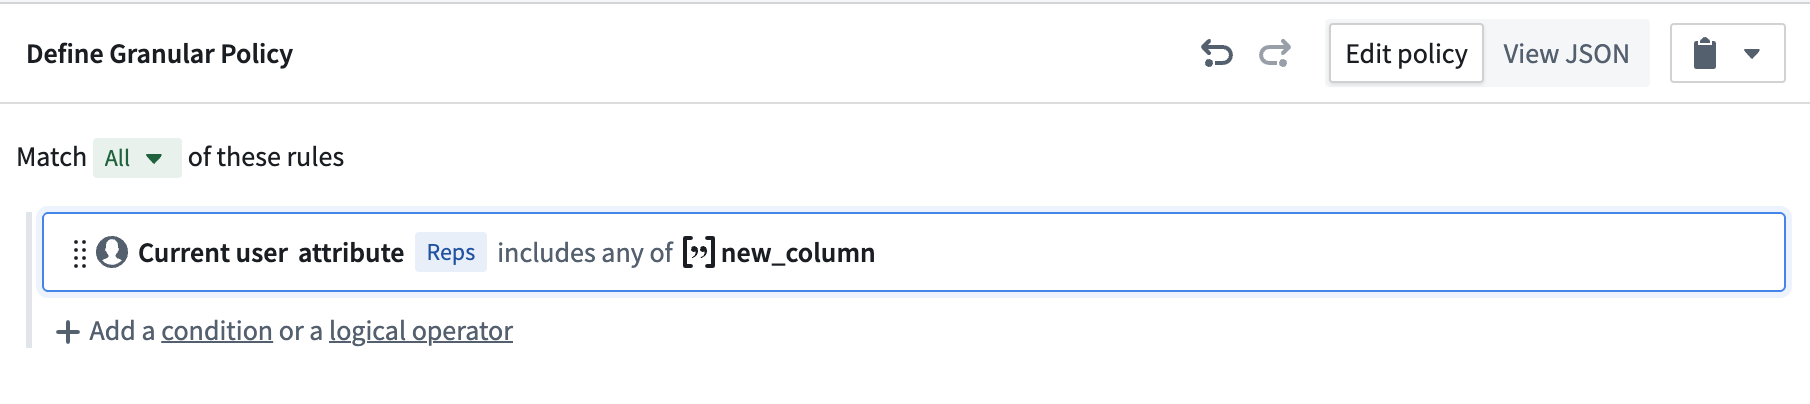This screenshot has width=1810, height=404.
Task: Select the 'Reps' attribute tag
Action: pyautogui.click(x=450, y=252)
